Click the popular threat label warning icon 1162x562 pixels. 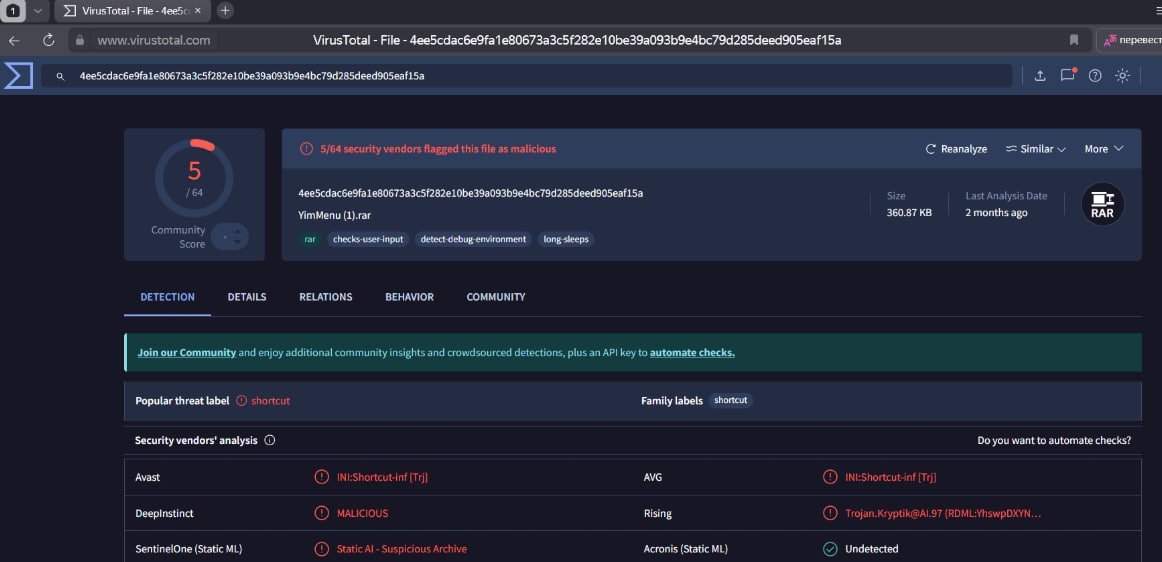[242, 400]
